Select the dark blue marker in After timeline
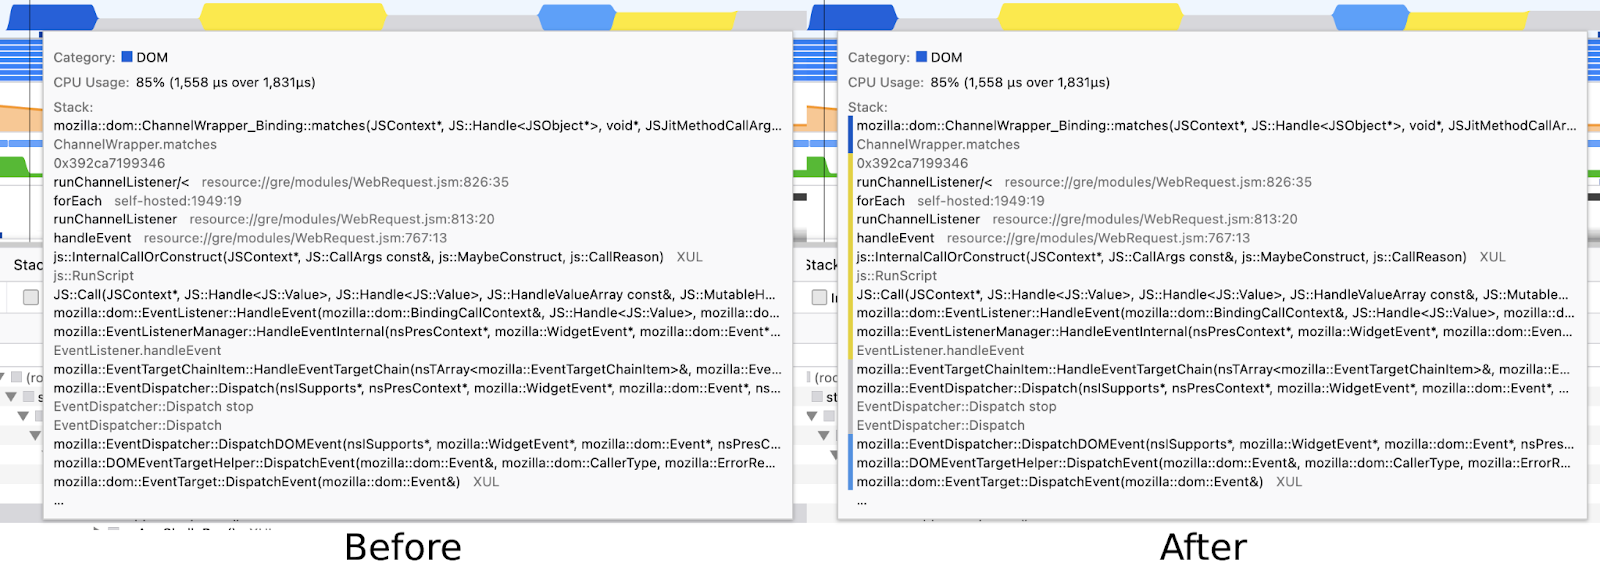Viewport: 1600px width, 570px height. pos(853,16)
